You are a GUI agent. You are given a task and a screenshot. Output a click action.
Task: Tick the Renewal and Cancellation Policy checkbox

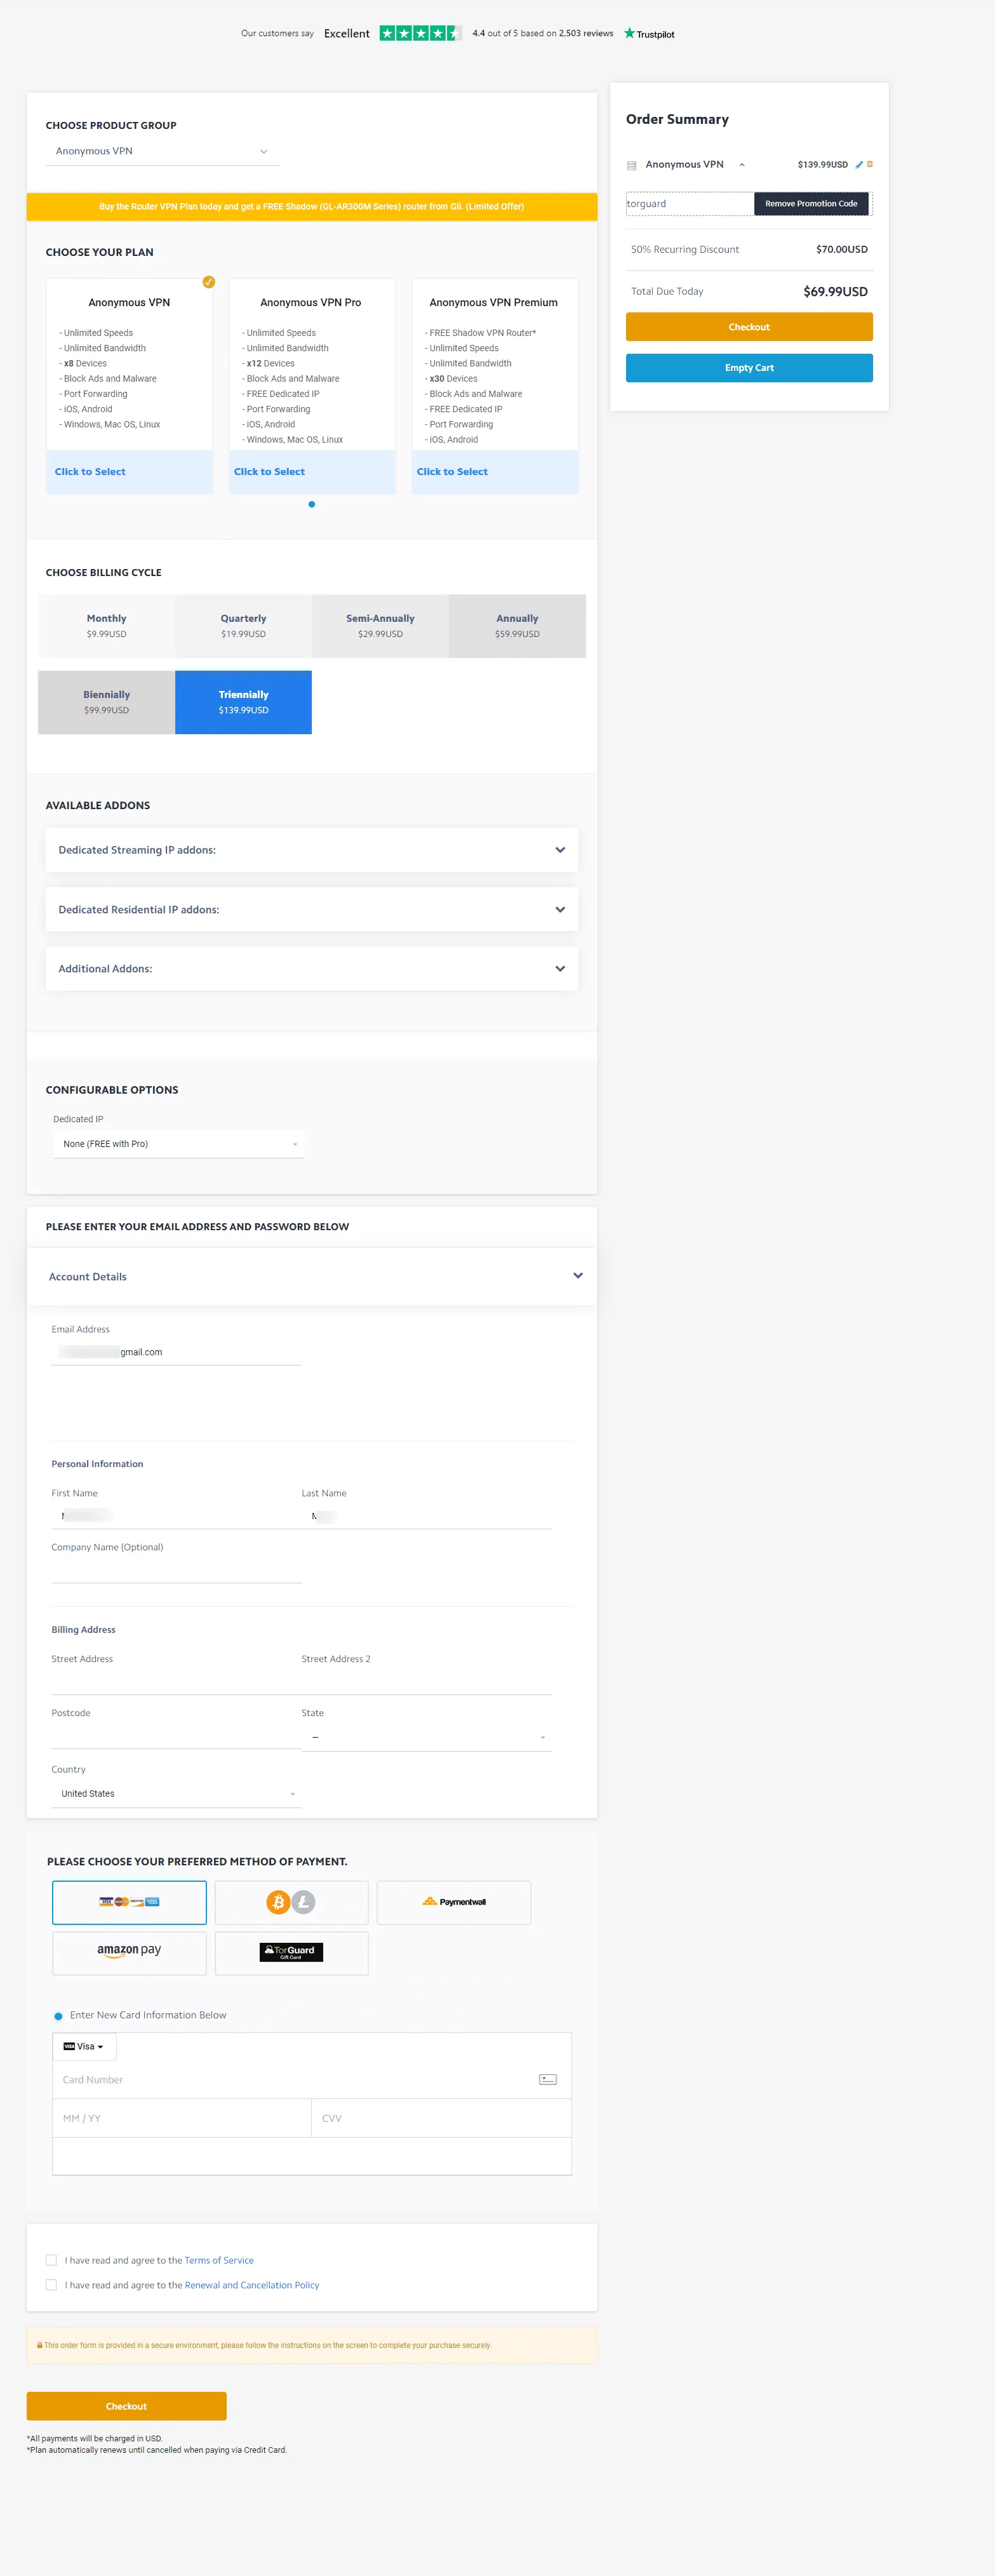point(51,2285)
